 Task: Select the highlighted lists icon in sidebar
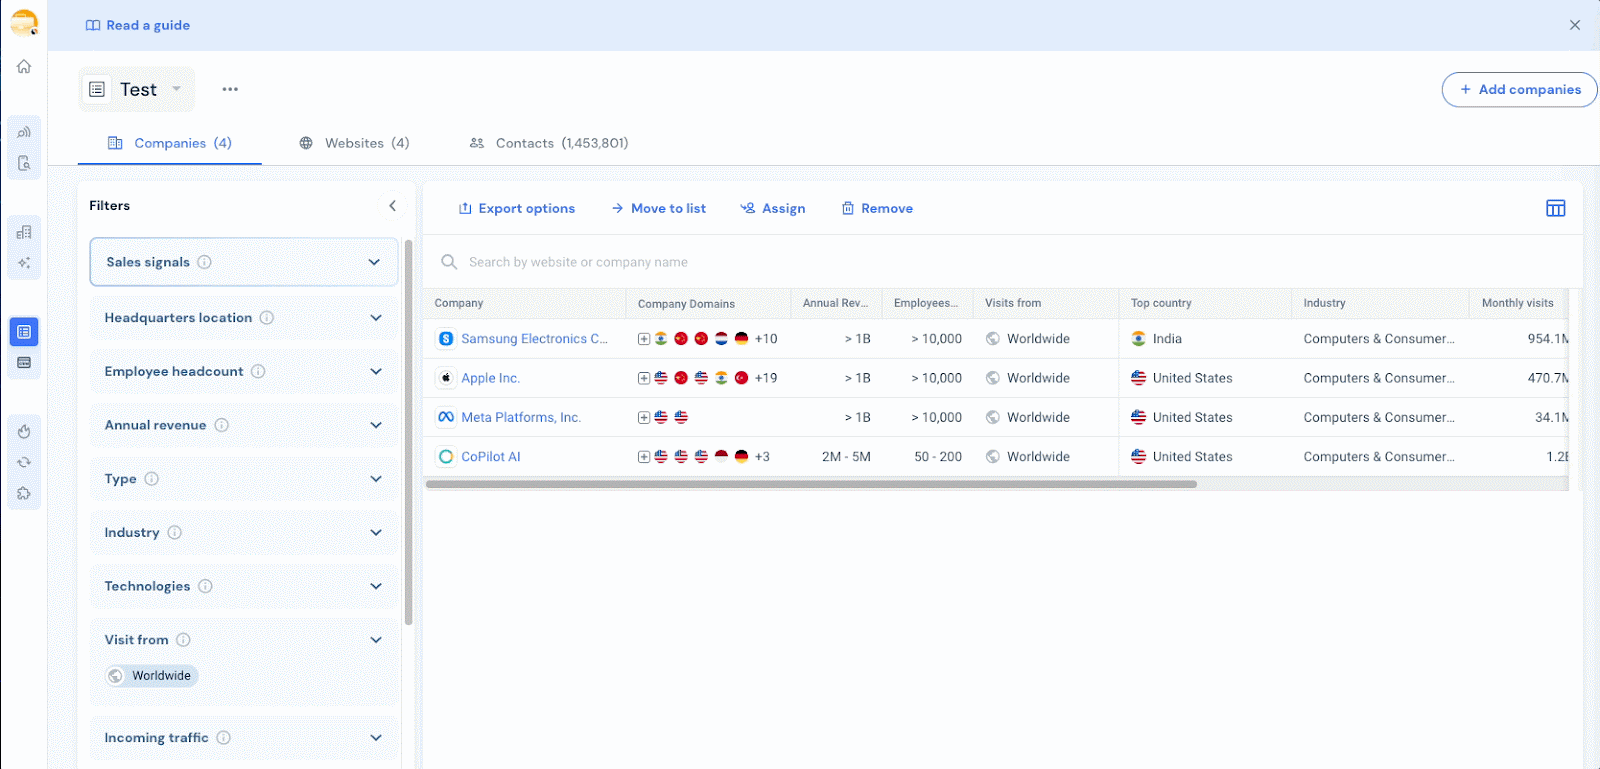click(x=24, y=332)
